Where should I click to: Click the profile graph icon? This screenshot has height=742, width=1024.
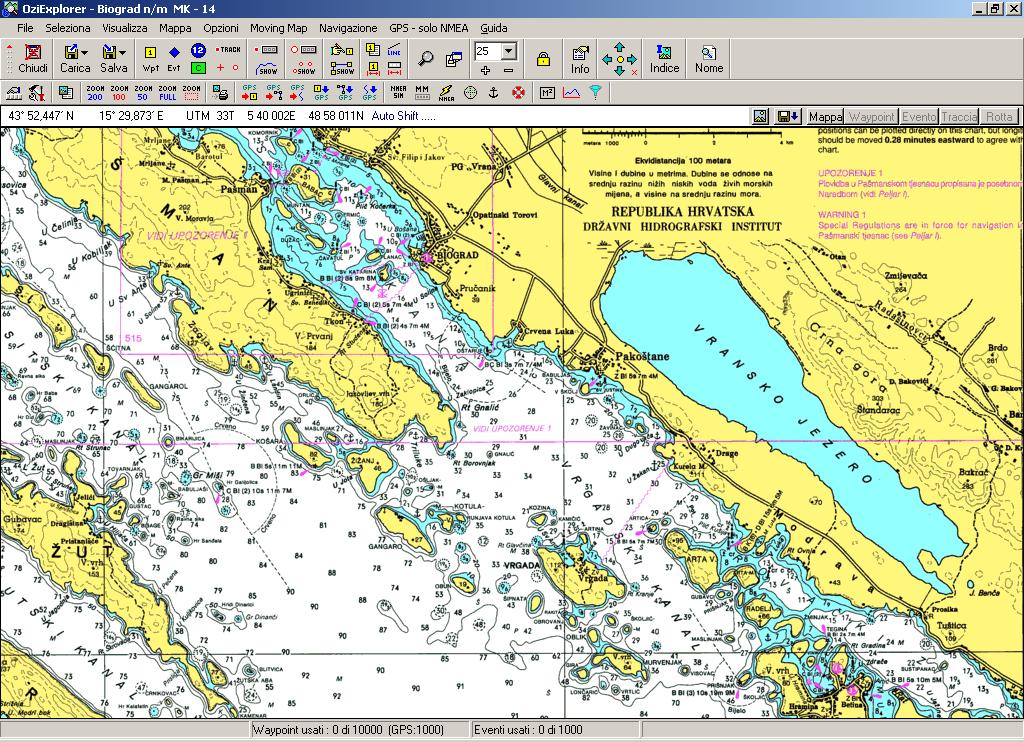click(571, 93)
